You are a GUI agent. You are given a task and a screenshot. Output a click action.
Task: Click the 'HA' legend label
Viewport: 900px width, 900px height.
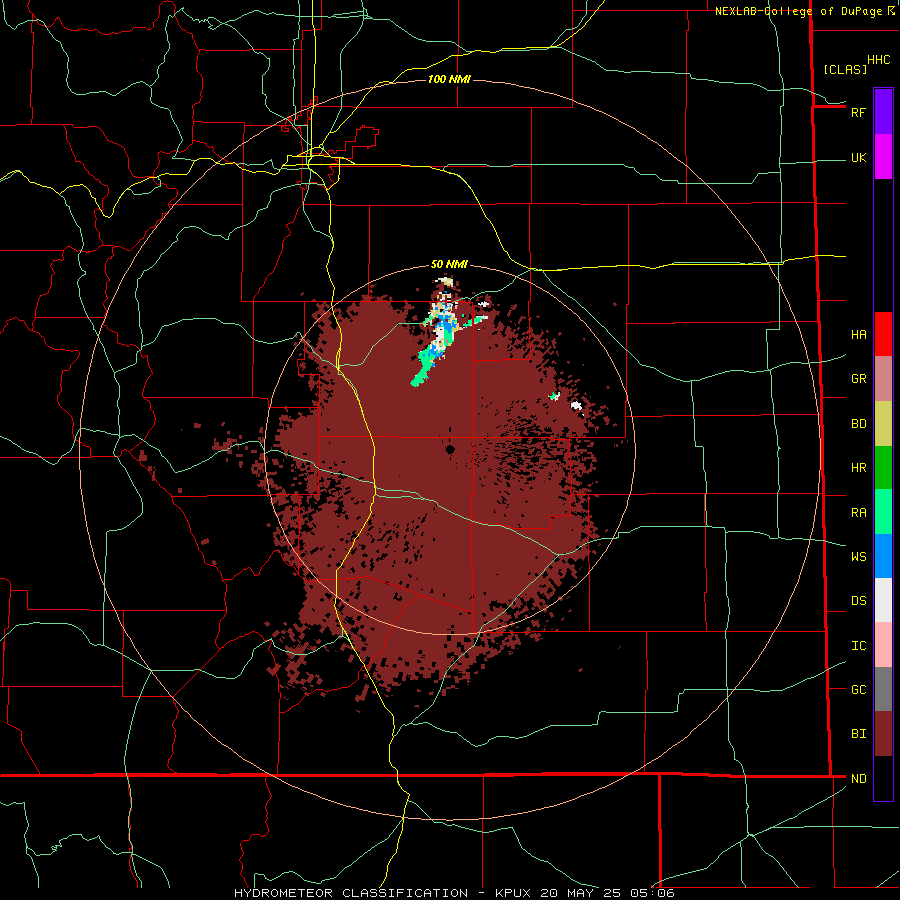(x=858, y=335)
